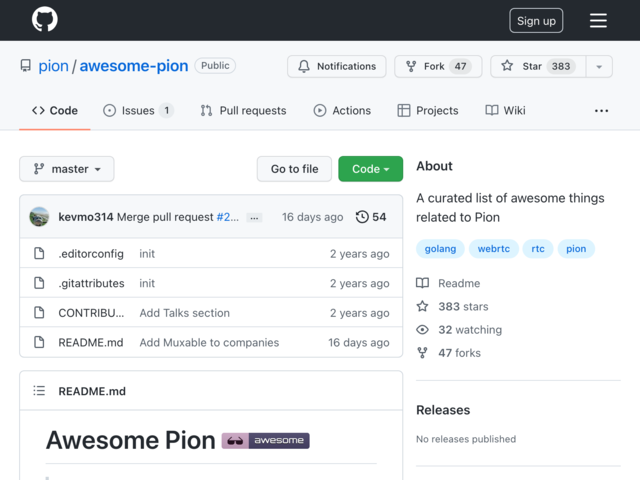The image size is (640, 480).
Task: Open README table of contents list icon
Action: pos(39,391)
